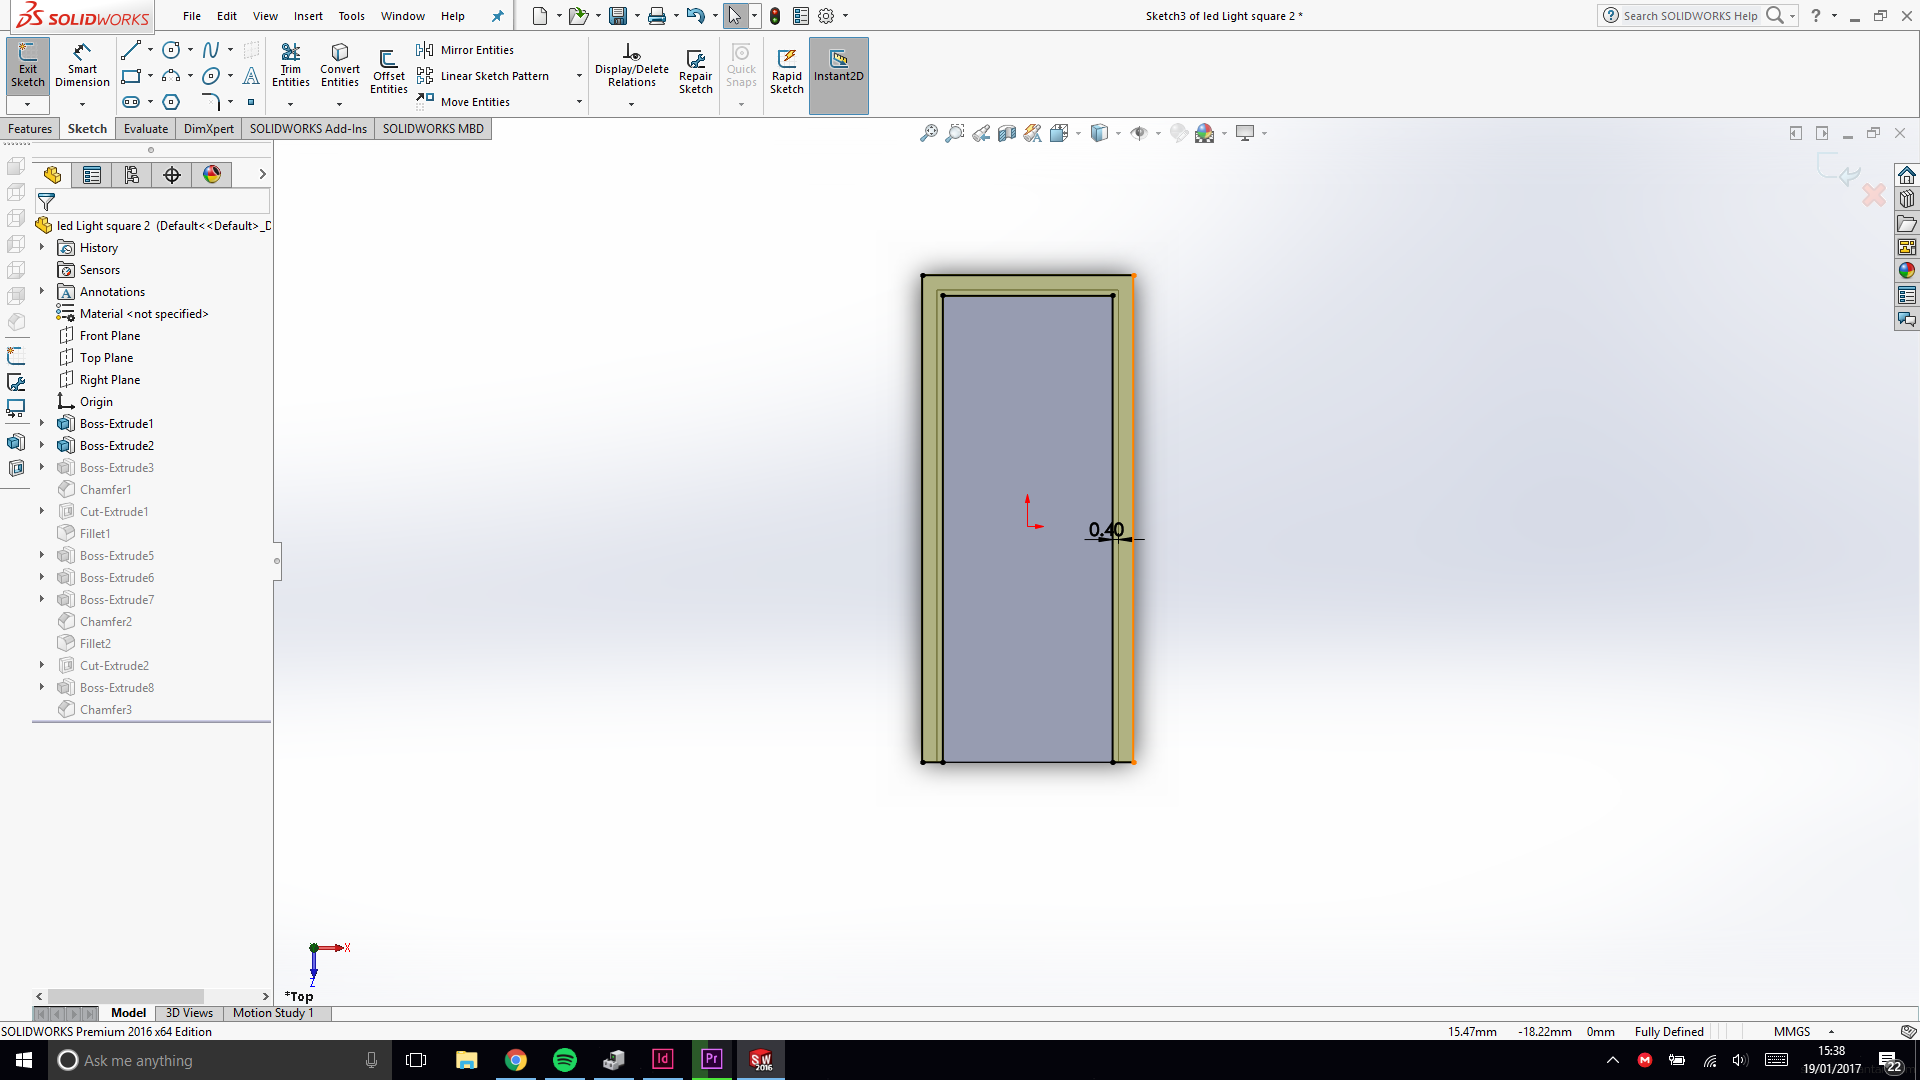Screen dimensions: 1920x1080
Task: Switch to the Features tab
Action: click(x=30, y=129)
